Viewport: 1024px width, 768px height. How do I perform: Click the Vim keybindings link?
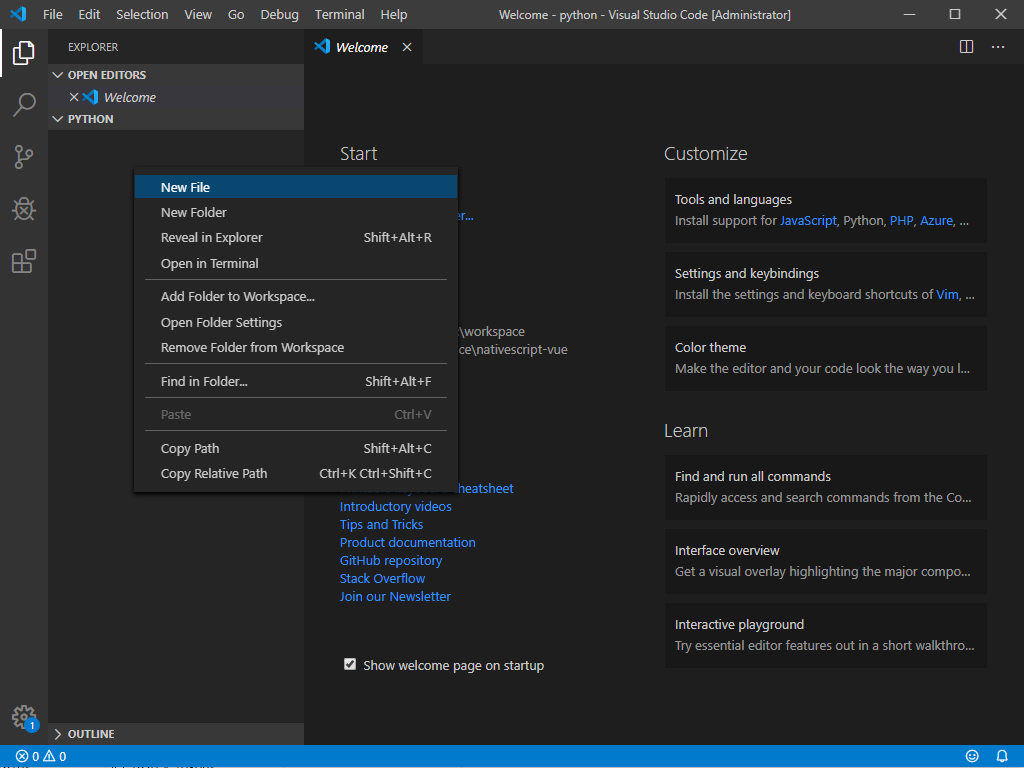(948, 295)
